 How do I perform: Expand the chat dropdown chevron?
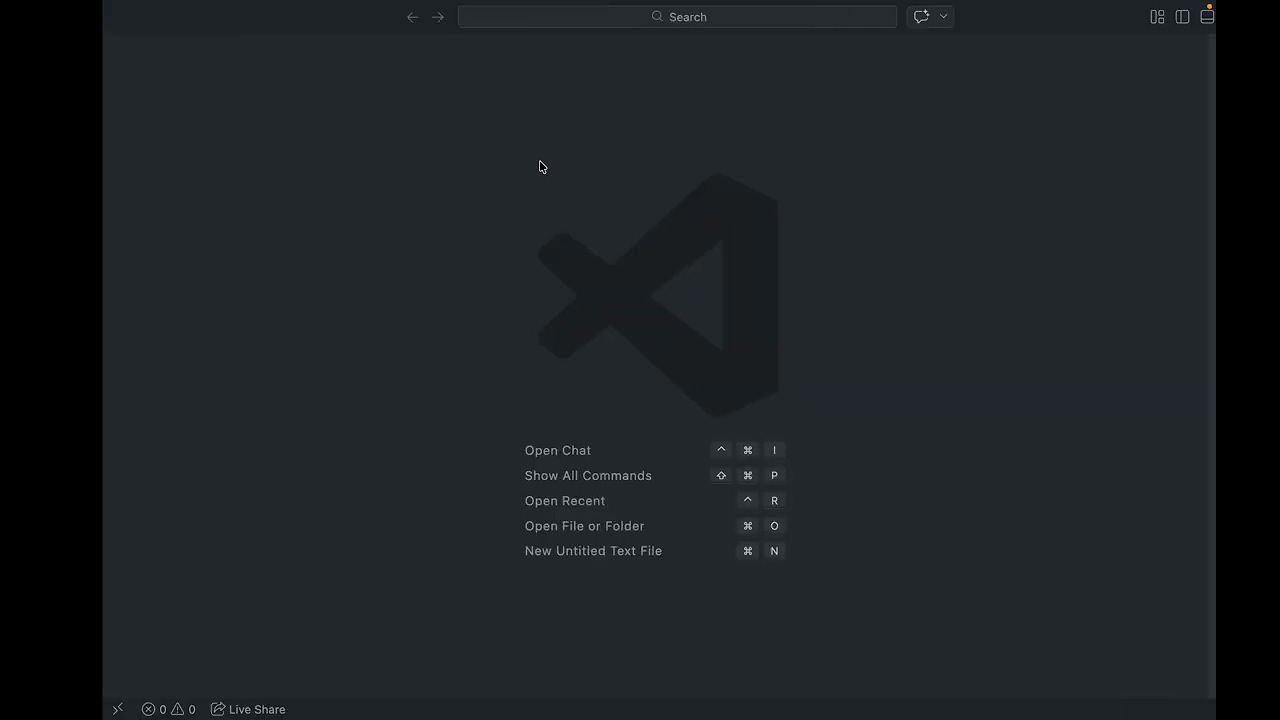tap(943, 17)
